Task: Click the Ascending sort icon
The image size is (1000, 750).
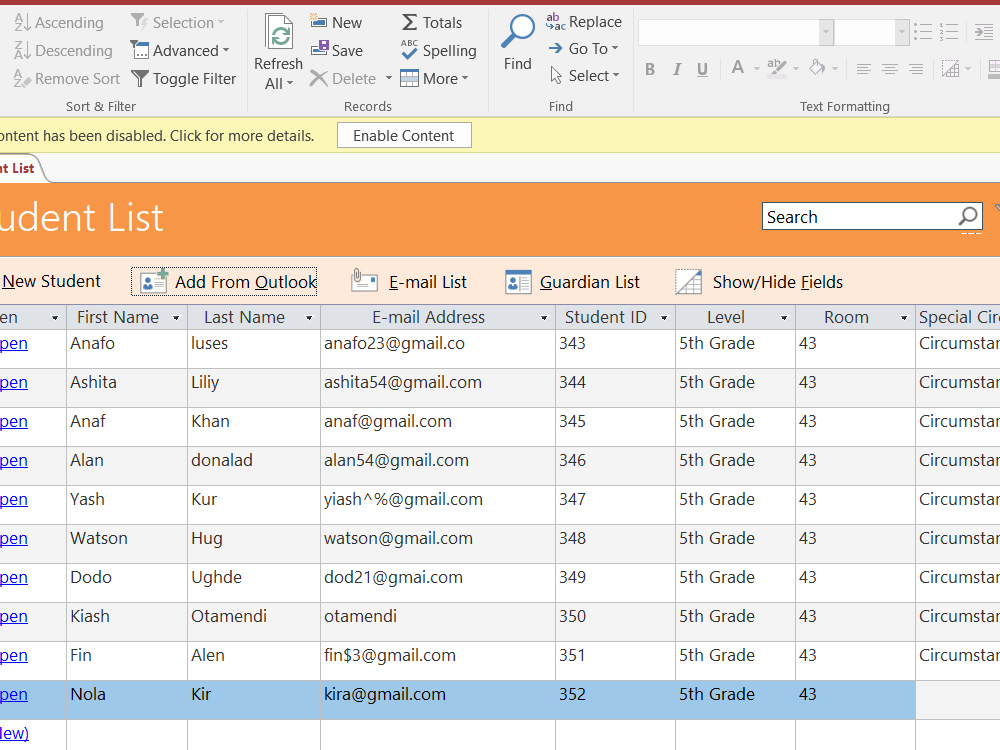Action: (22, 22)
